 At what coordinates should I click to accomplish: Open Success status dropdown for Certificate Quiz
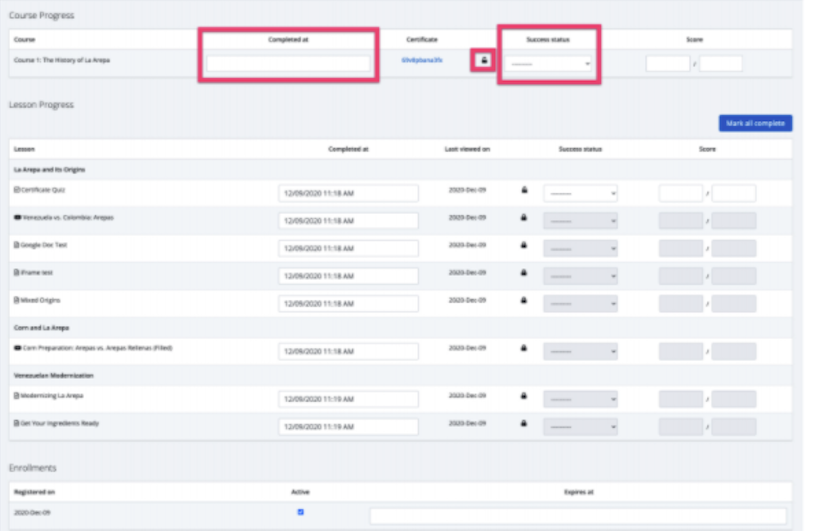580,193
